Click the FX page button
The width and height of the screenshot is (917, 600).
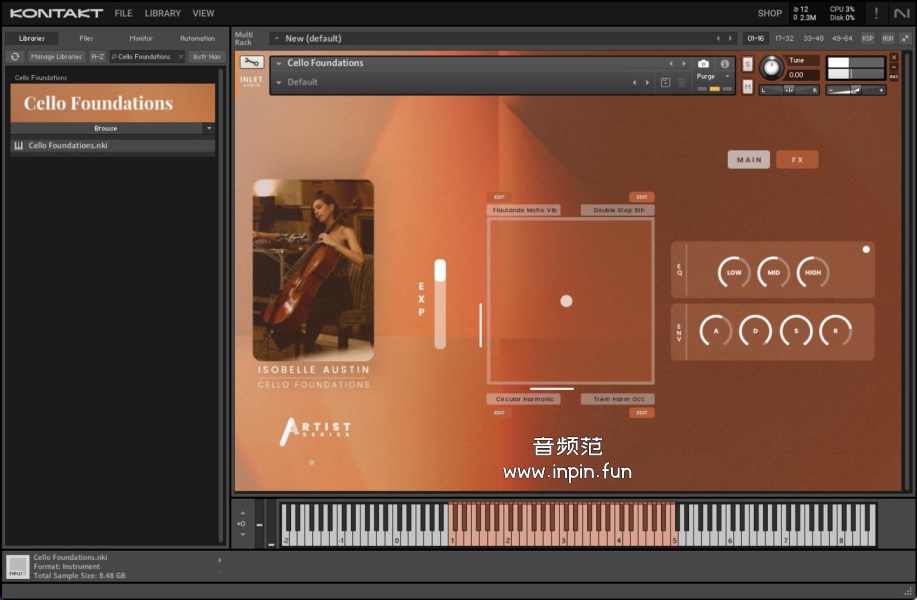pyautogui.click(x=797, y=160)
